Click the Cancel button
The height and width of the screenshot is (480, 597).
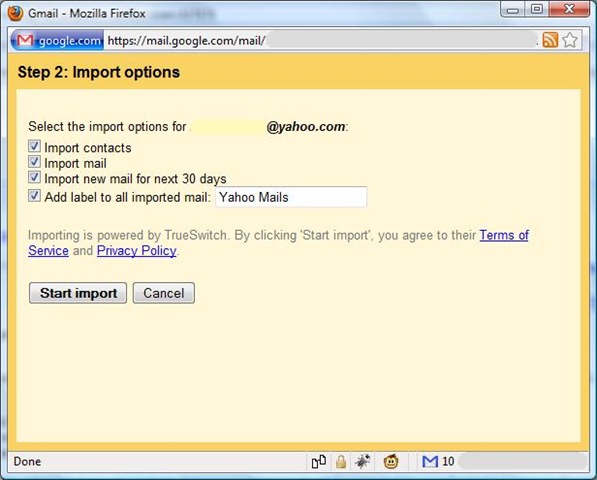coord(164,293)
